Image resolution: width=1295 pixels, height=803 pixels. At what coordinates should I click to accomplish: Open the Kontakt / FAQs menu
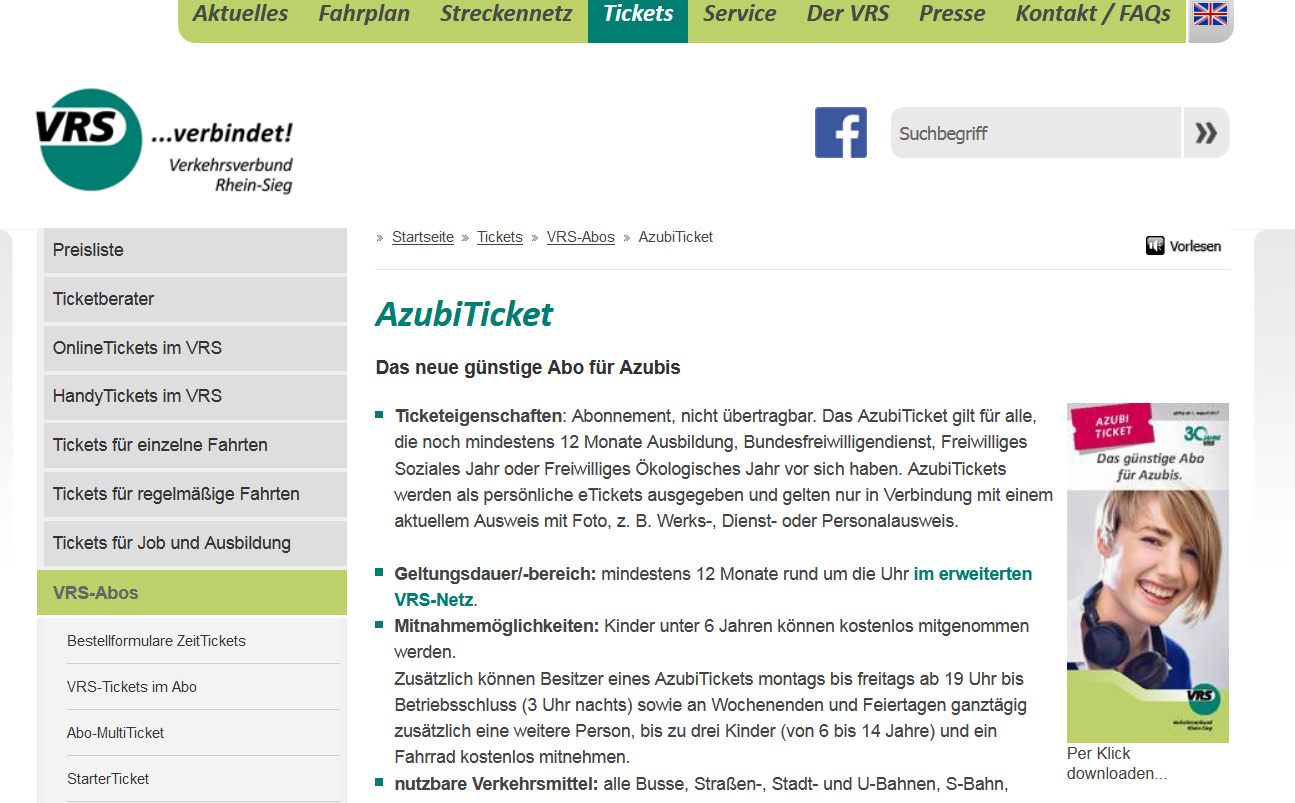(x=1093, y=14)
